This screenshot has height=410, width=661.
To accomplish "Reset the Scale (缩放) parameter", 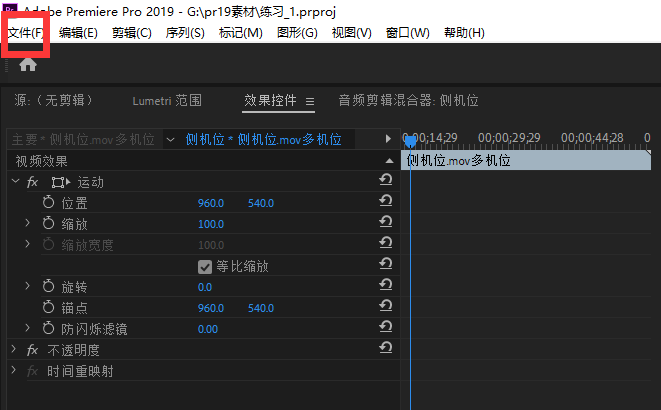I will click(385, 222).
